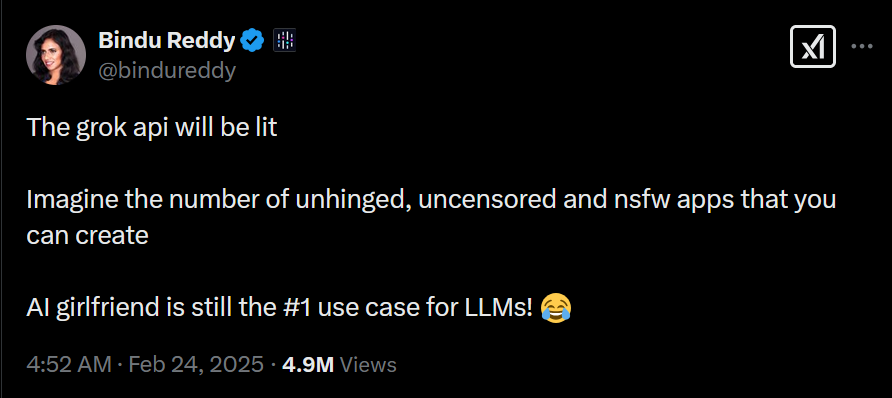Click the "nsfw apps" phrase
Screen dimensions: 892x398
[x=660, y=201]
